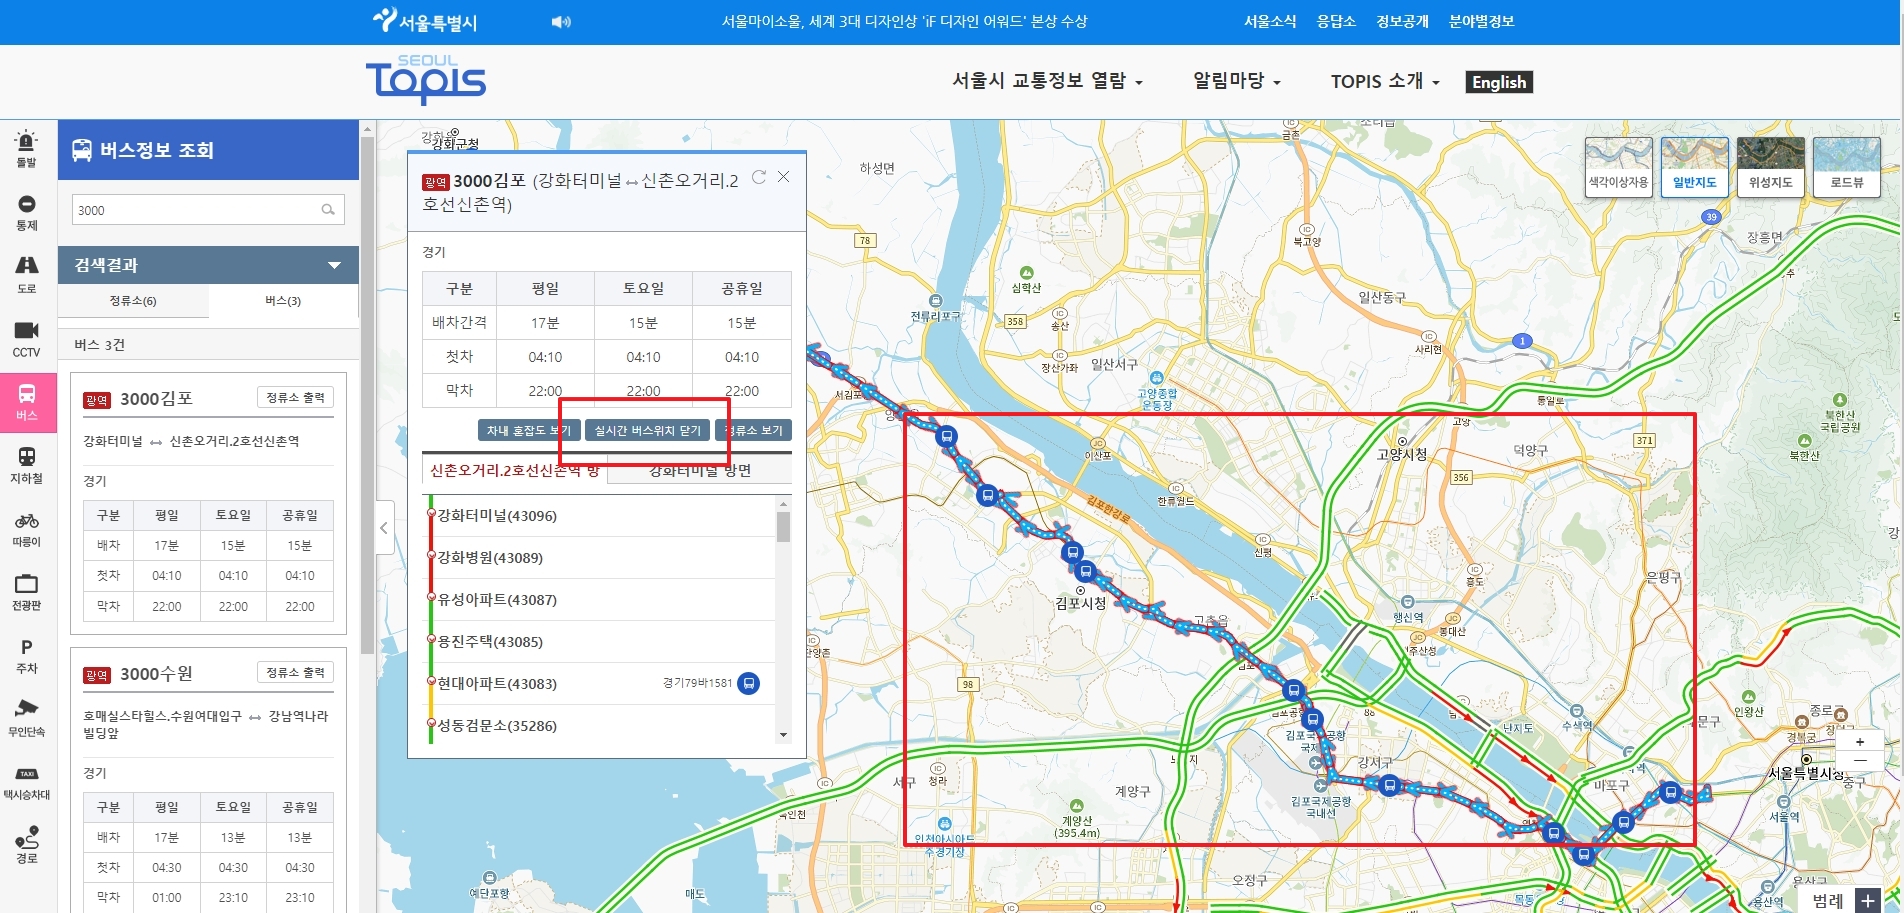Click the news headline in top banner

[x=904, y=21]
